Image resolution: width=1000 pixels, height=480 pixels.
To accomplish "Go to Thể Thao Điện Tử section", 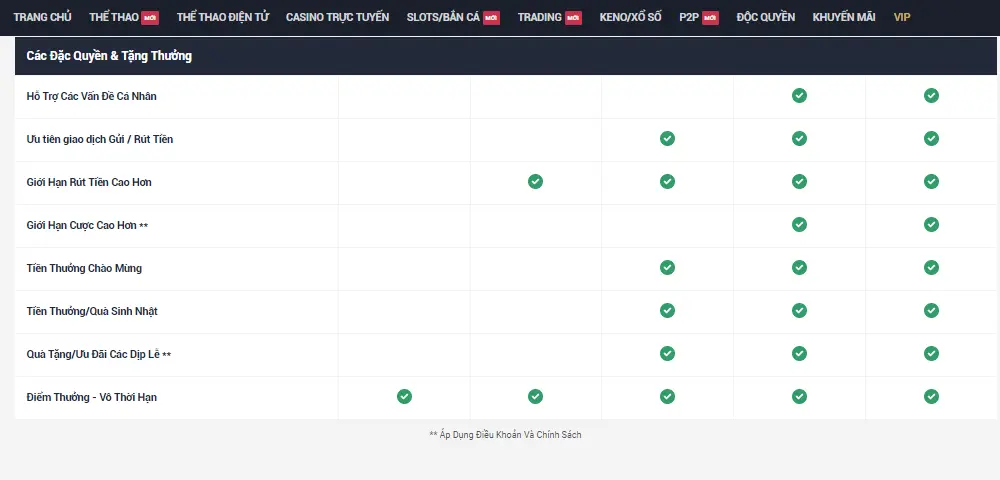I will point(222,18).
